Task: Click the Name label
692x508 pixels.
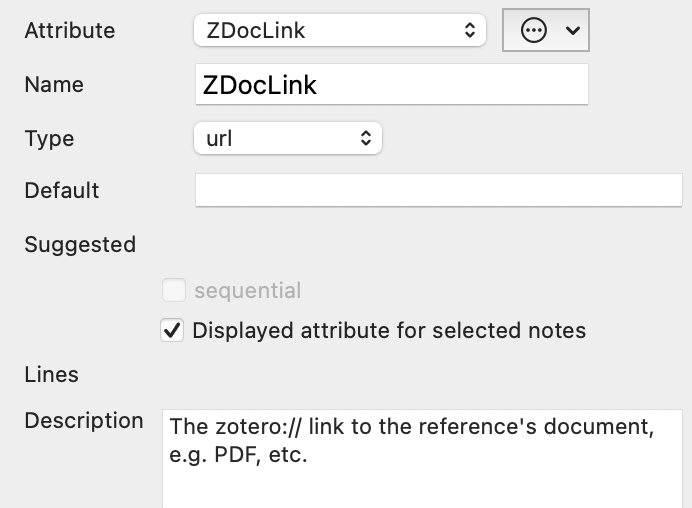Action: pyautogui.click(x=52, y=85)
